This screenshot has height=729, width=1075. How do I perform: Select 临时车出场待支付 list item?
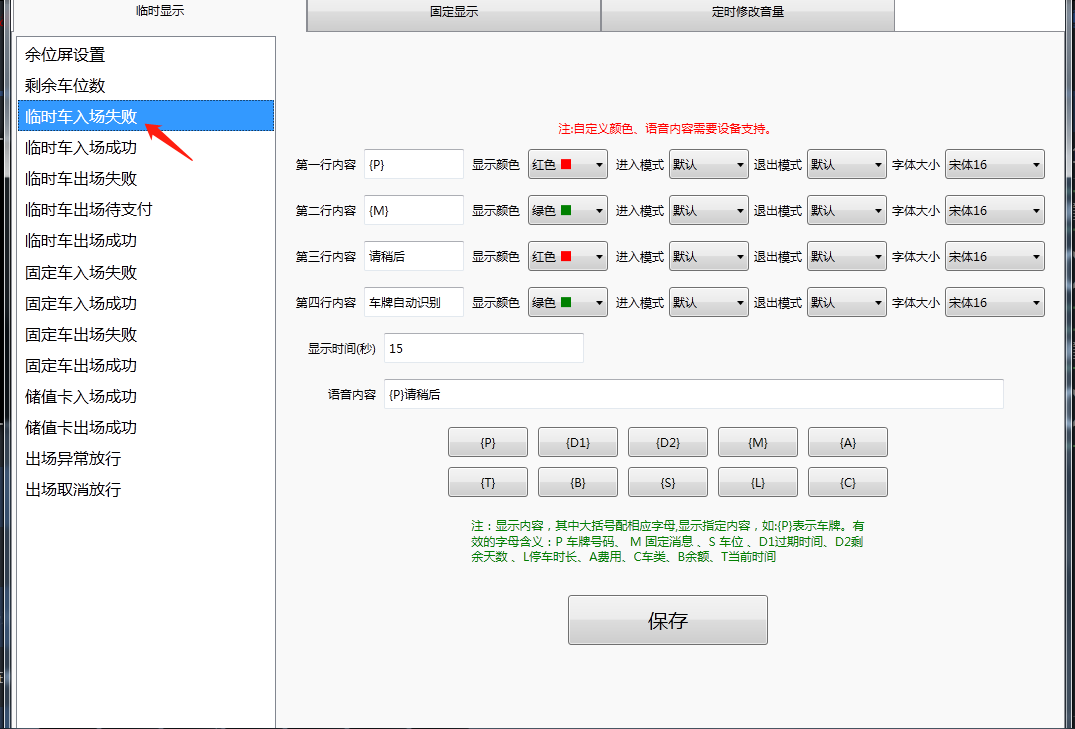pos(146,209)
